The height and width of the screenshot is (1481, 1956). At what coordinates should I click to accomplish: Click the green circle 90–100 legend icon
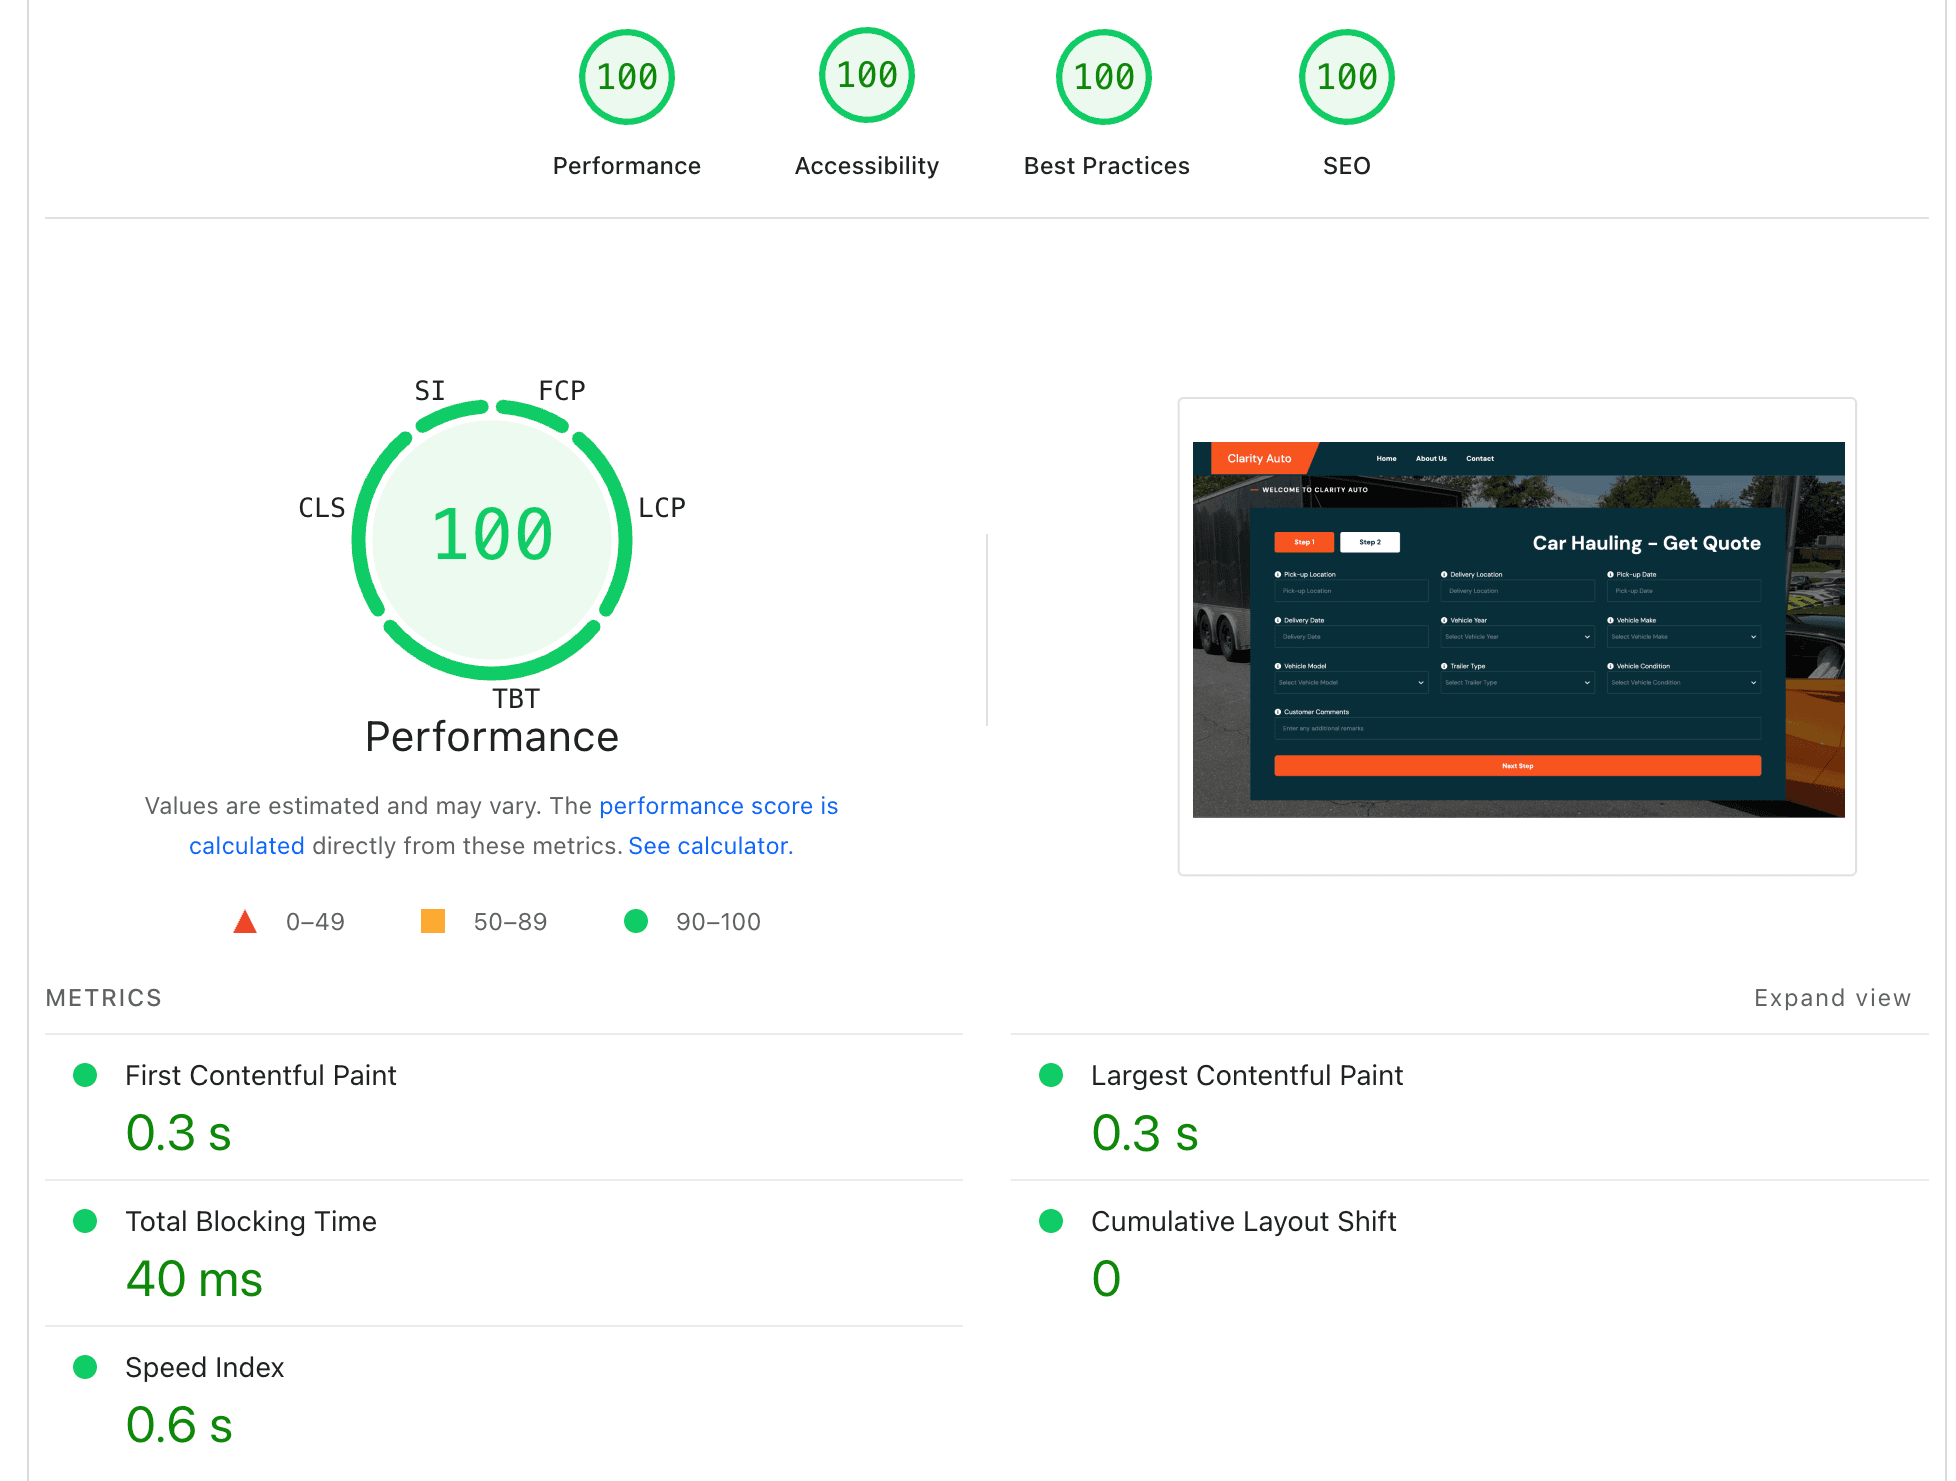coord(636,921)
